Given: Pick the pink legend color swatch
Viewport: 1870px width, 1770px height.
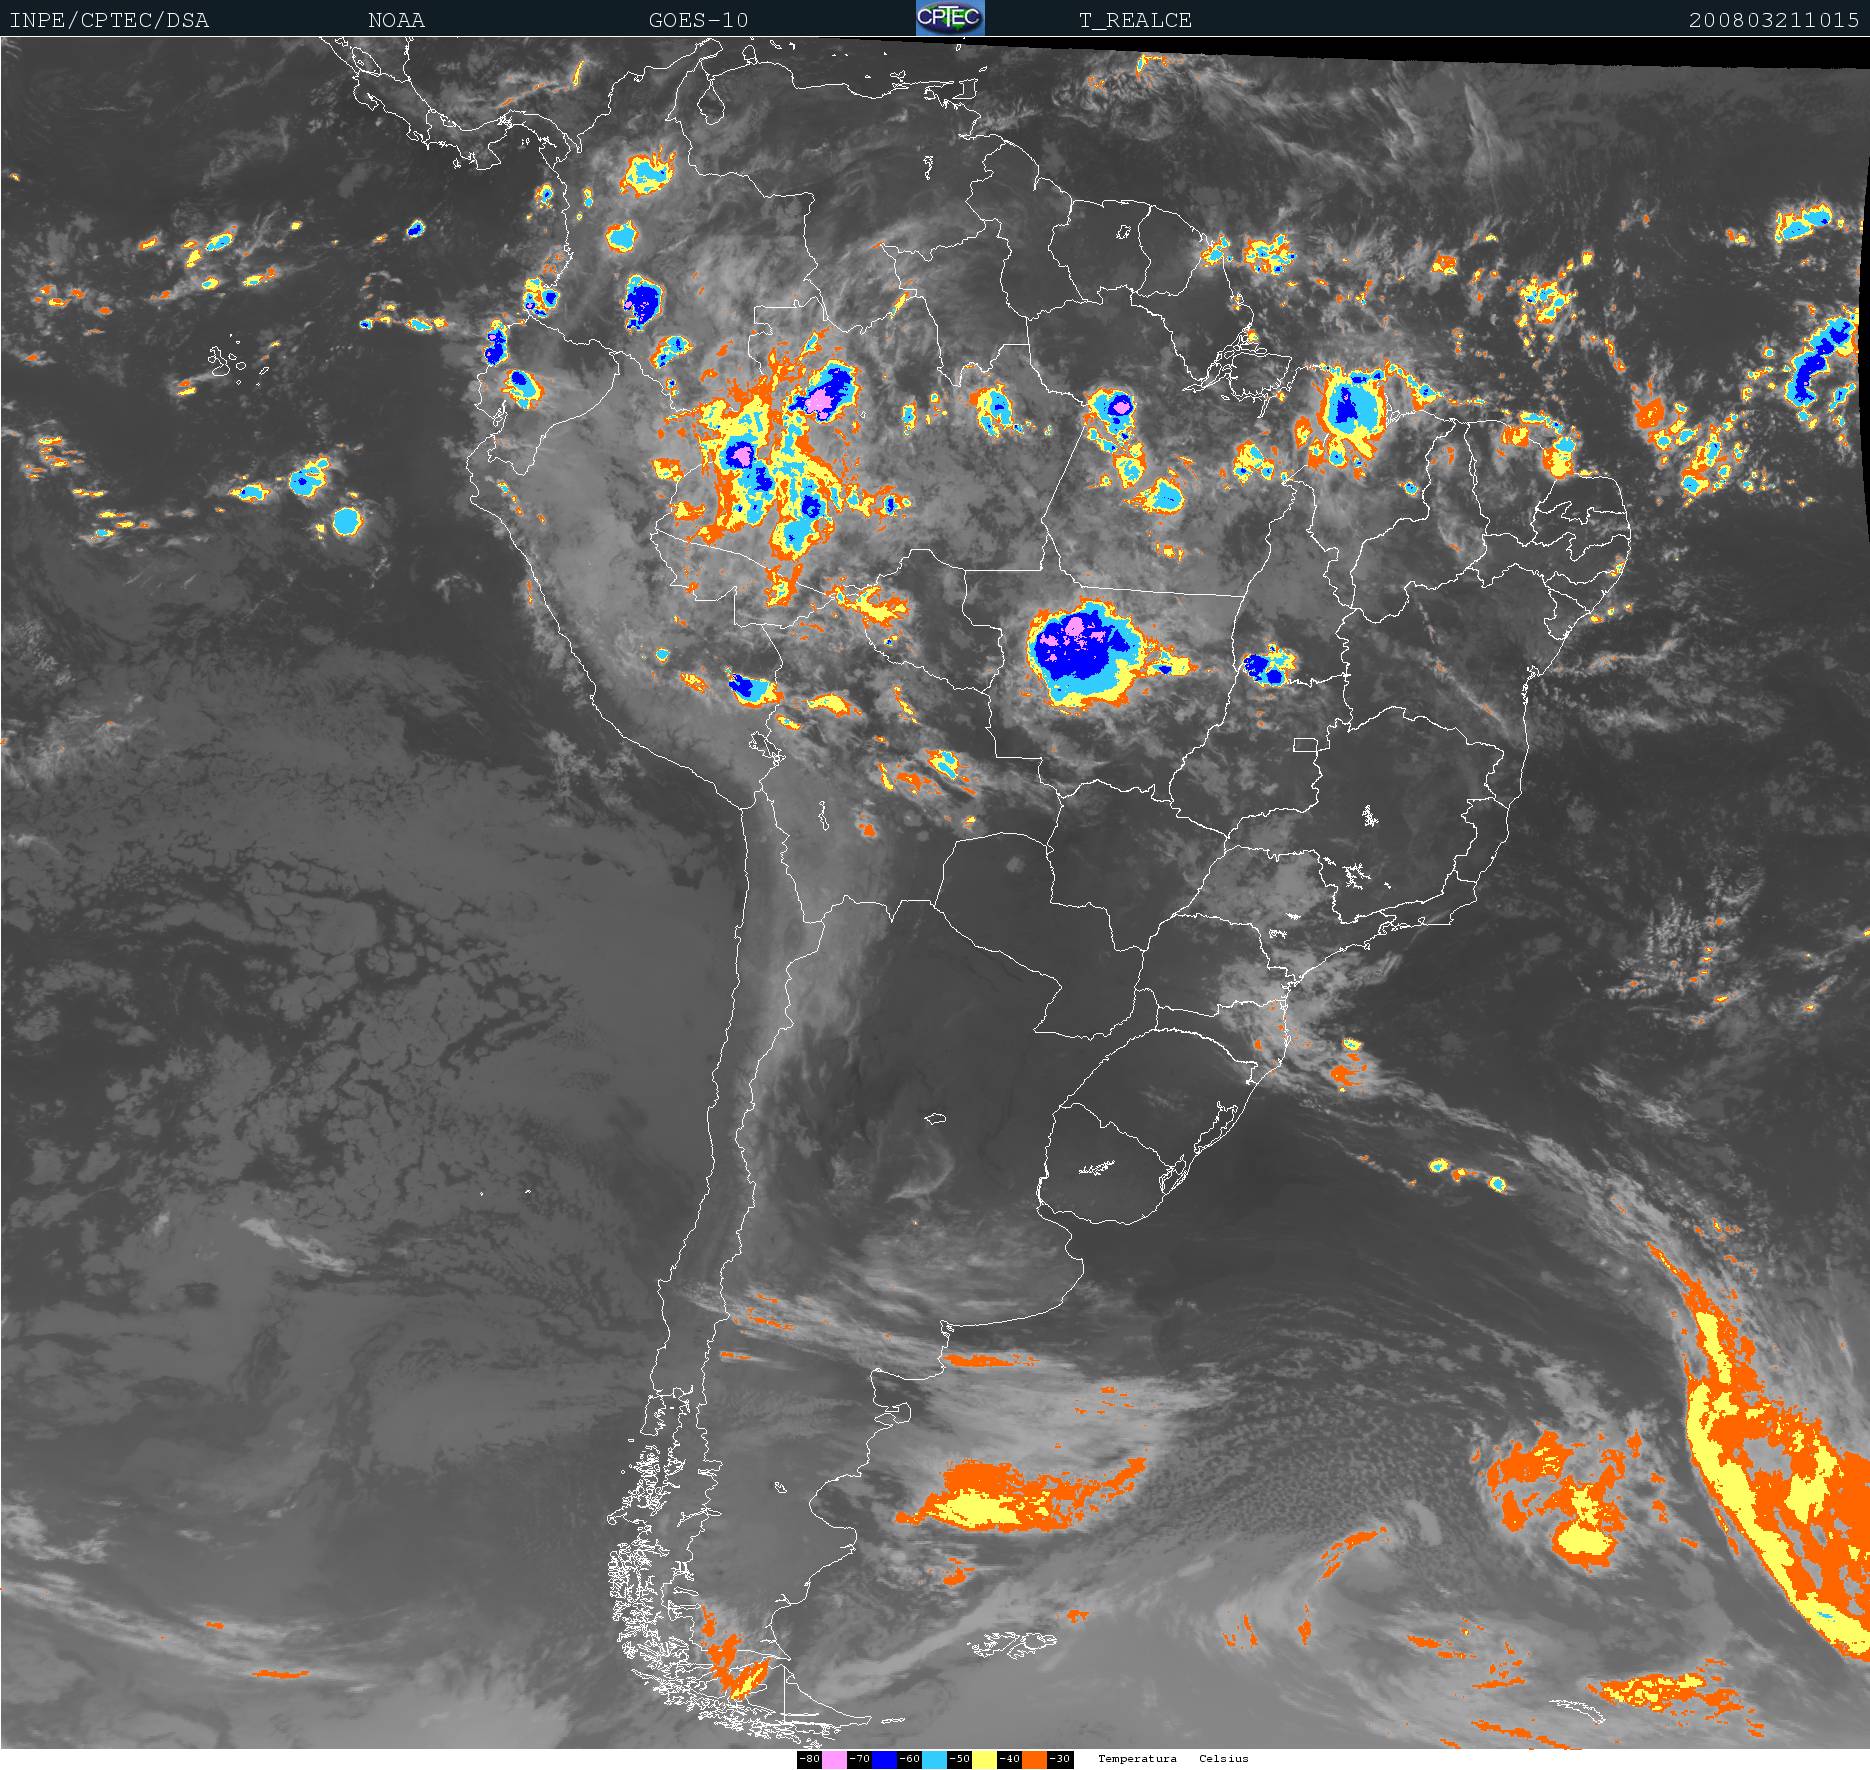Looking at the screenshot, I should (x=834, y=1759).
